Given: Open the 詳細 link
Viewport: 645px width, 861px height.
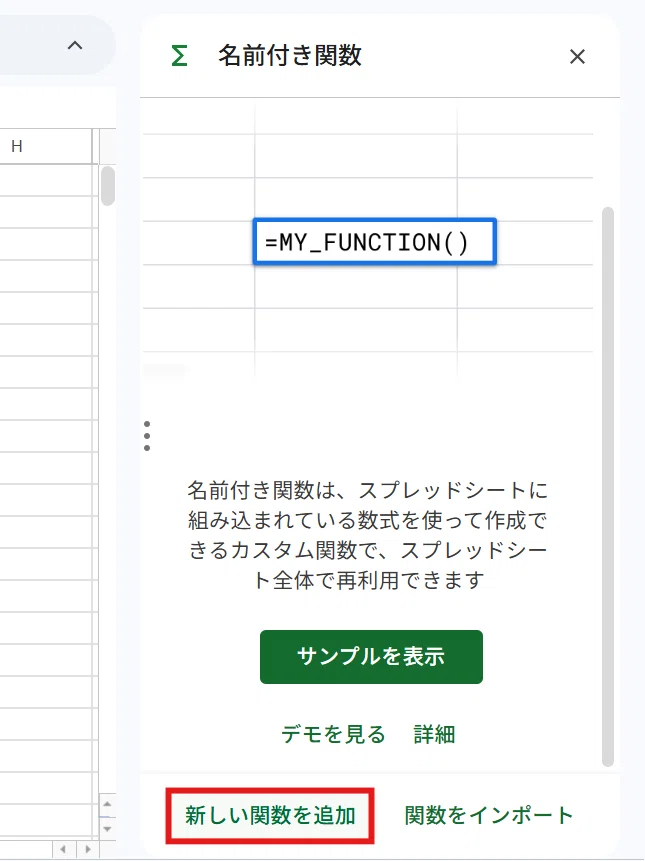Looking at the screenshot, I should point(434,734).
